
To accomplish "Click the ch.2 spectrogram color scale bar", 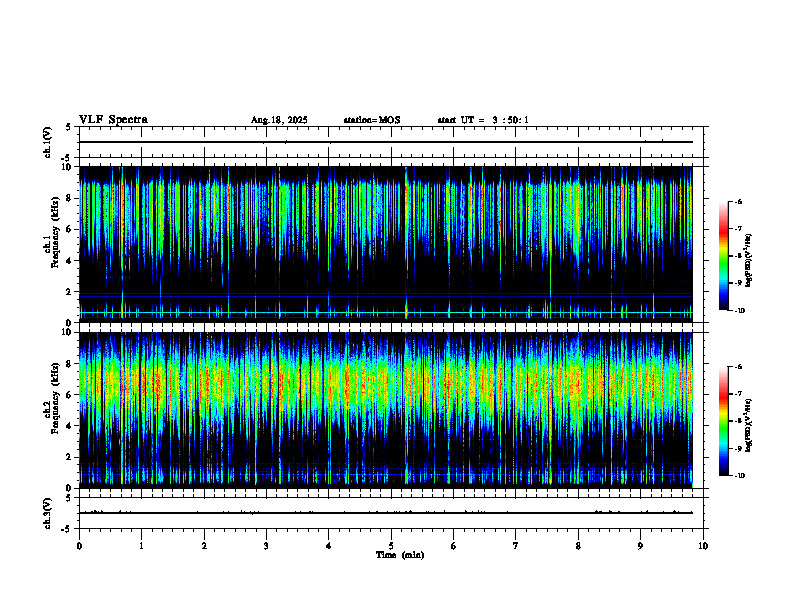I will click(x=723, y=421).
